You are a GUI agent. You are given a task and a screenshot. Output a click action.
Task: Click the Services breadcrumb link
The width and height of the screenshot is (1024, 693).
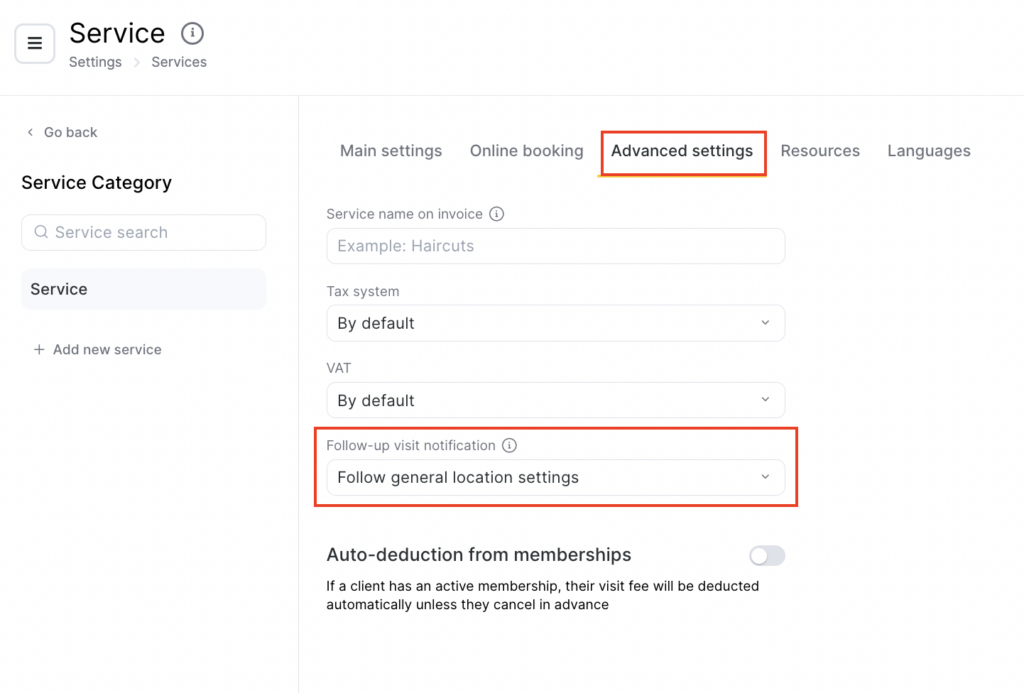pos(179,62)
